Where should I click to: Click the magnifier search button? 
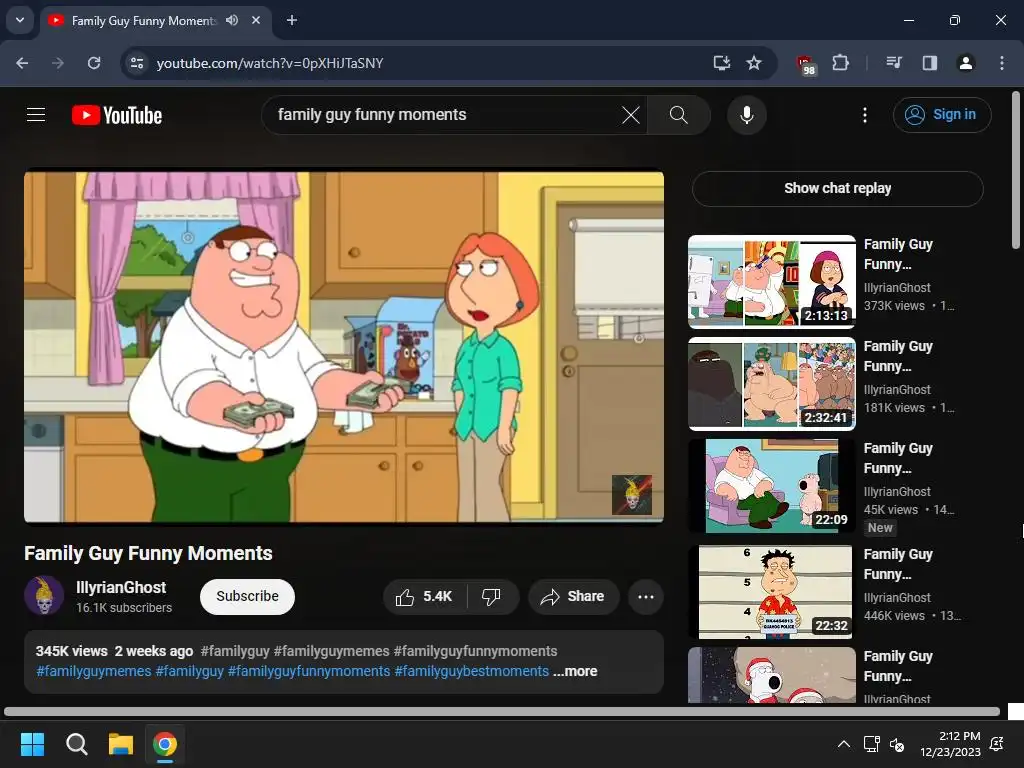point(679,115)
